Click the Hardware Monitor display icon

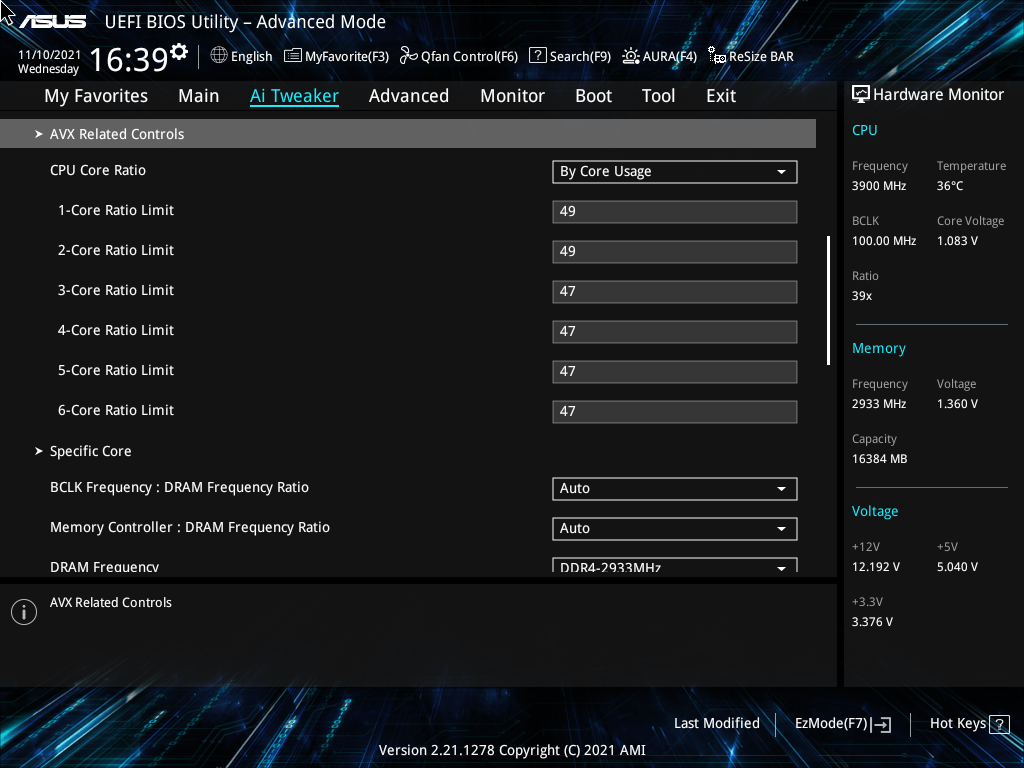pos(861,95)
